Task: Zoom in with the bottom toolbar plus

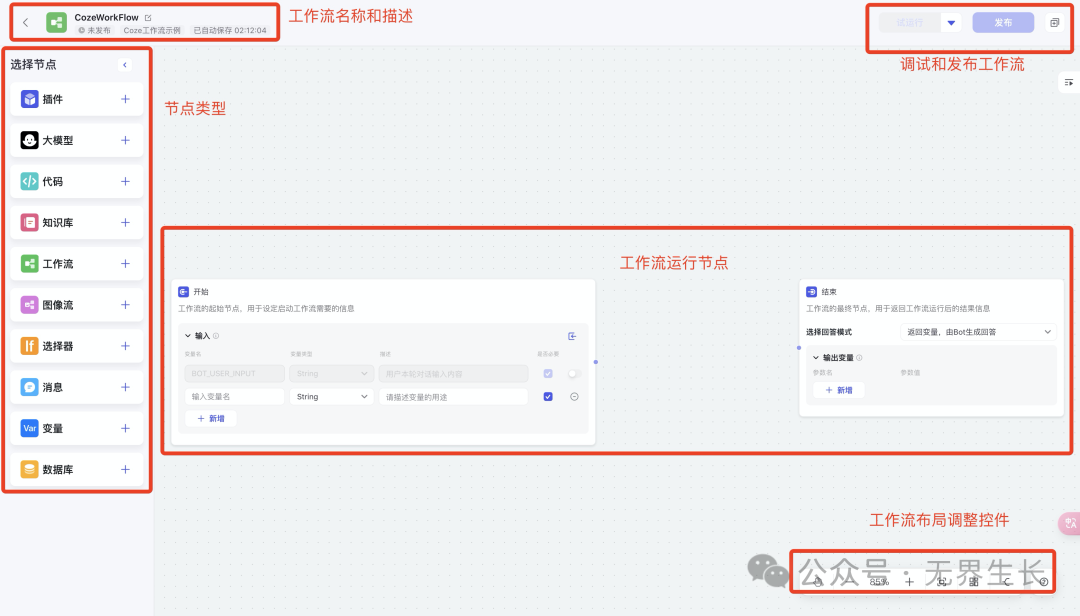Action: tap(909, 582)
